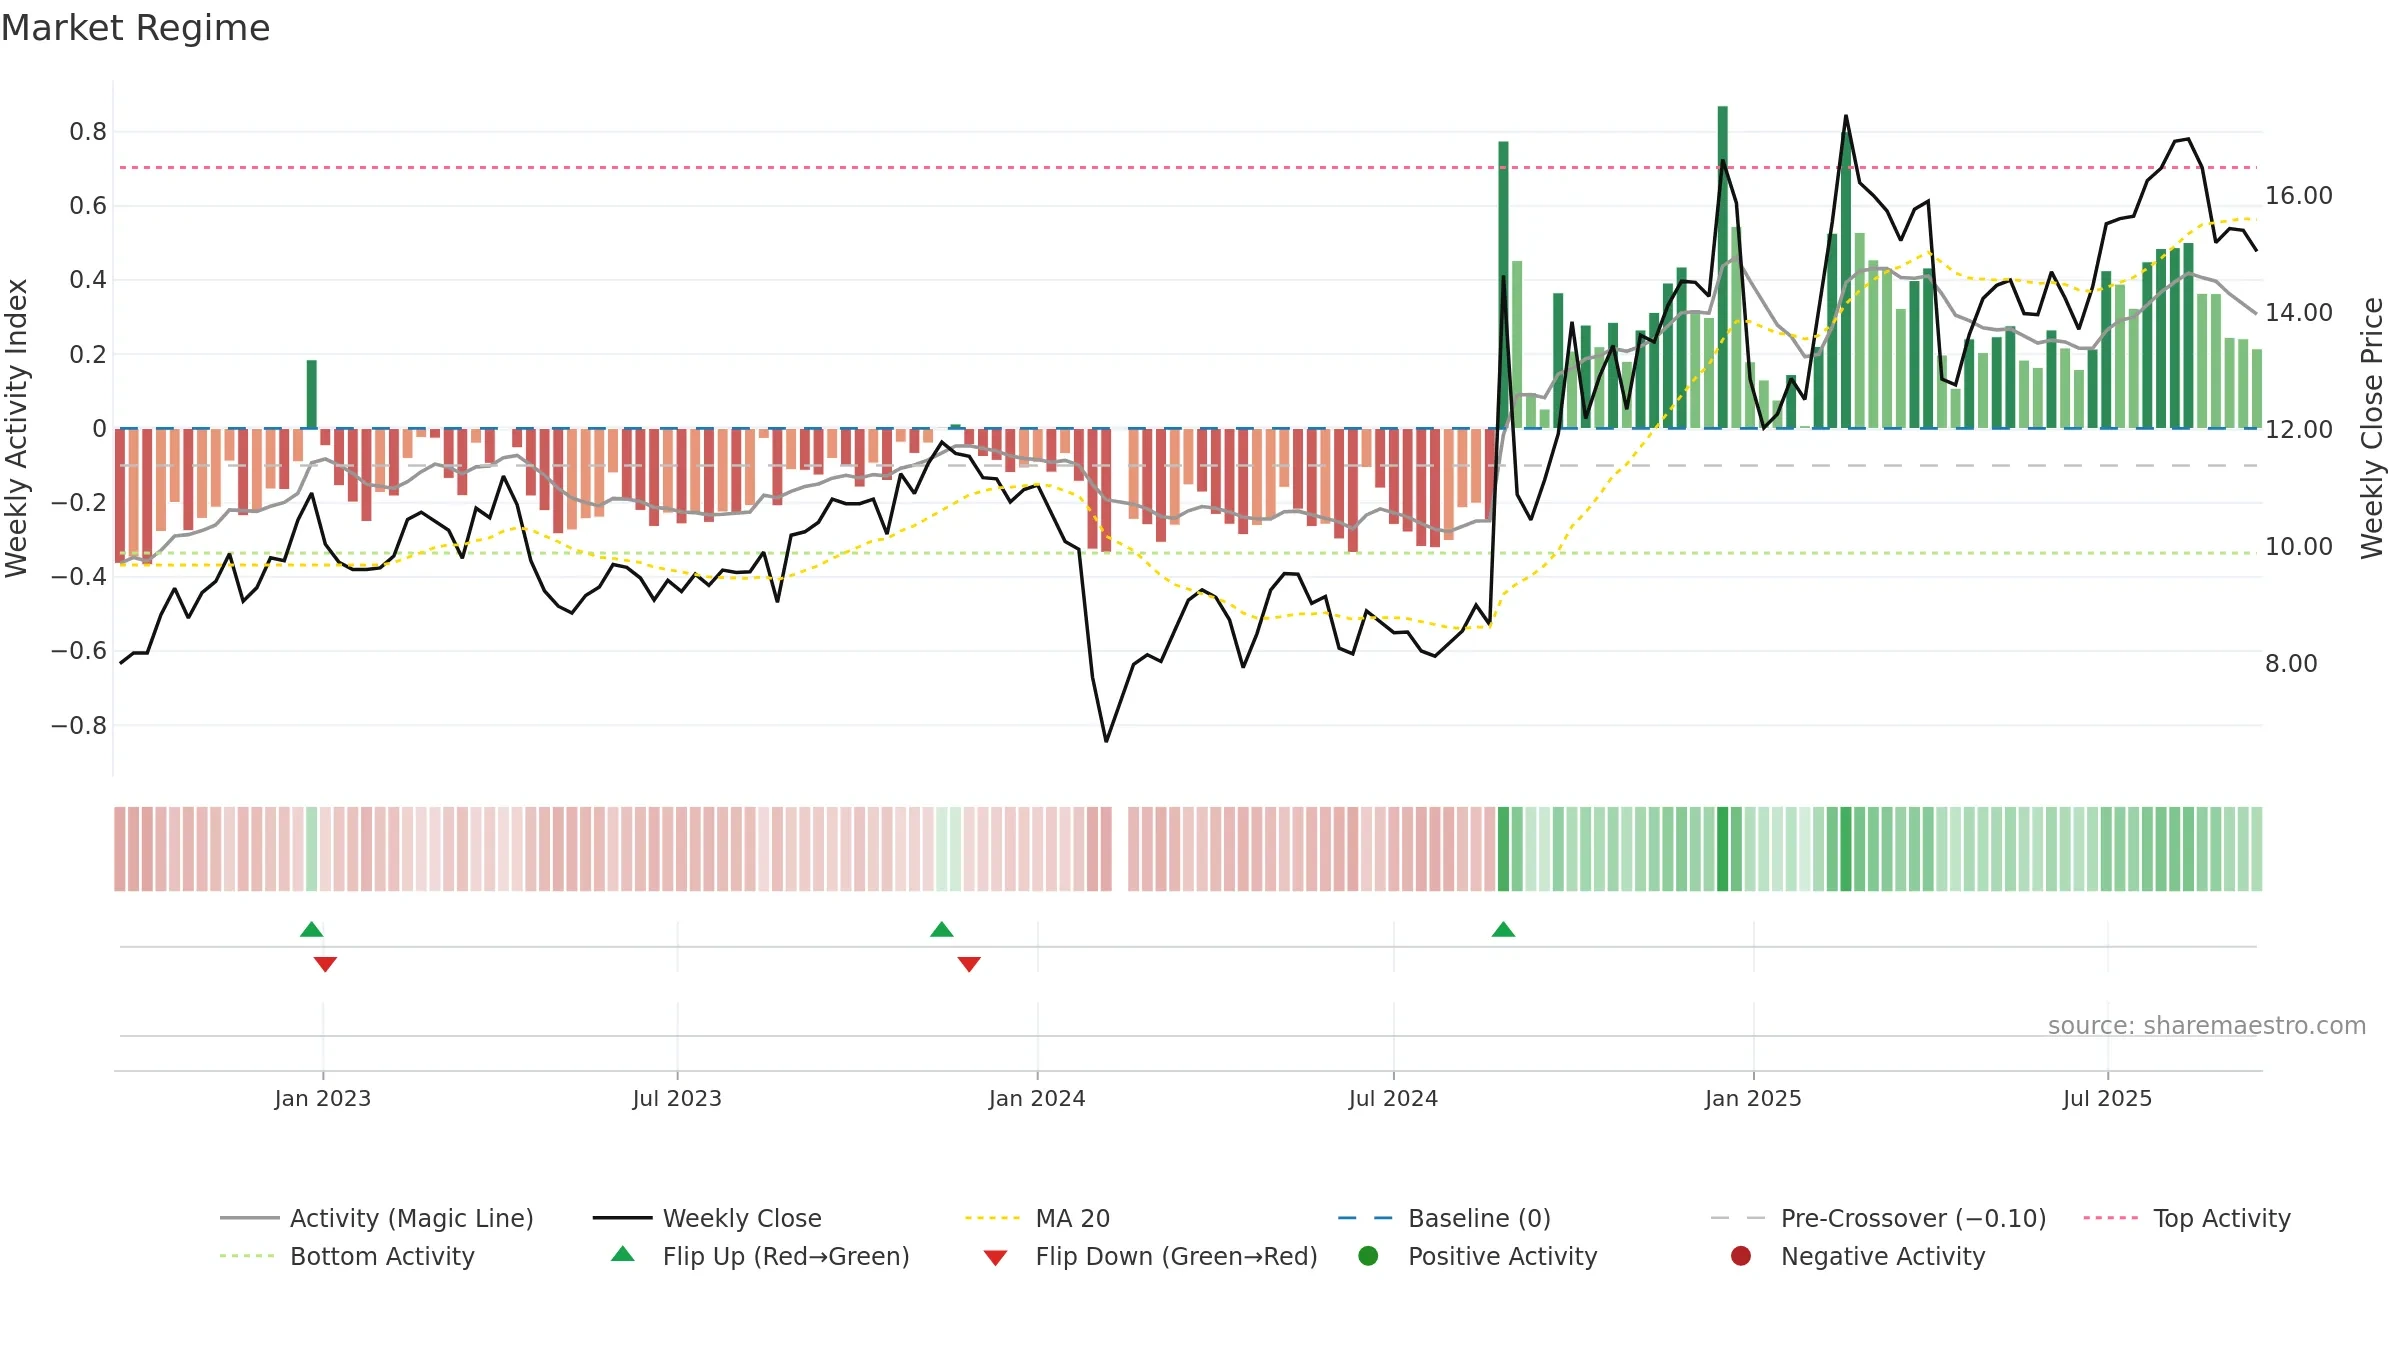
Task: Click the red flip-down marker in late 2023
Action: (x=969, y=964)
